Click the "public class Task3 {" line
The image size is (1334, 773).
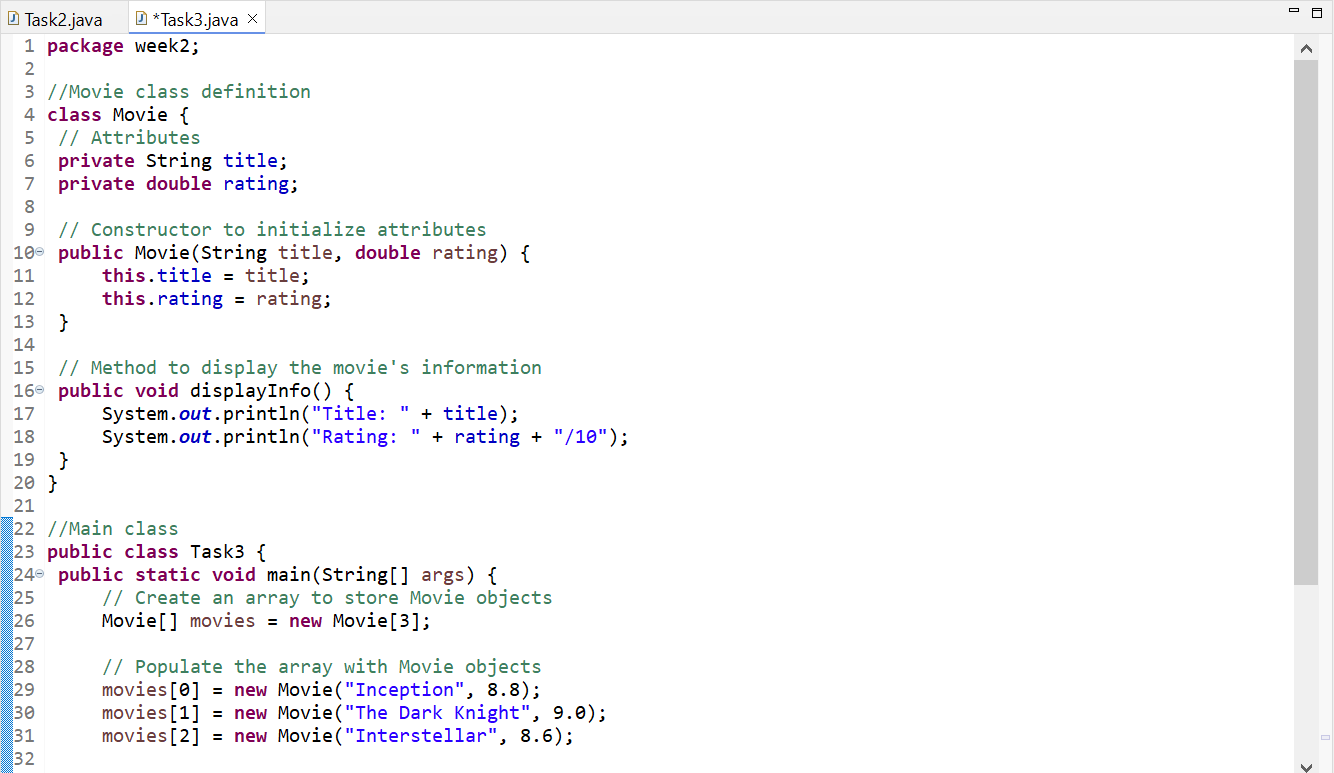click(157, 552)
